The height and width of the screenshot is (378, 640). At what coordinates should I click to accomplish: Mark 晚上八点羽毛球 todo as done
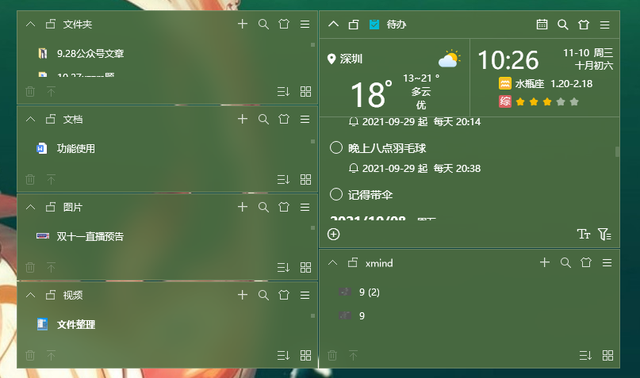pos(336,148)
